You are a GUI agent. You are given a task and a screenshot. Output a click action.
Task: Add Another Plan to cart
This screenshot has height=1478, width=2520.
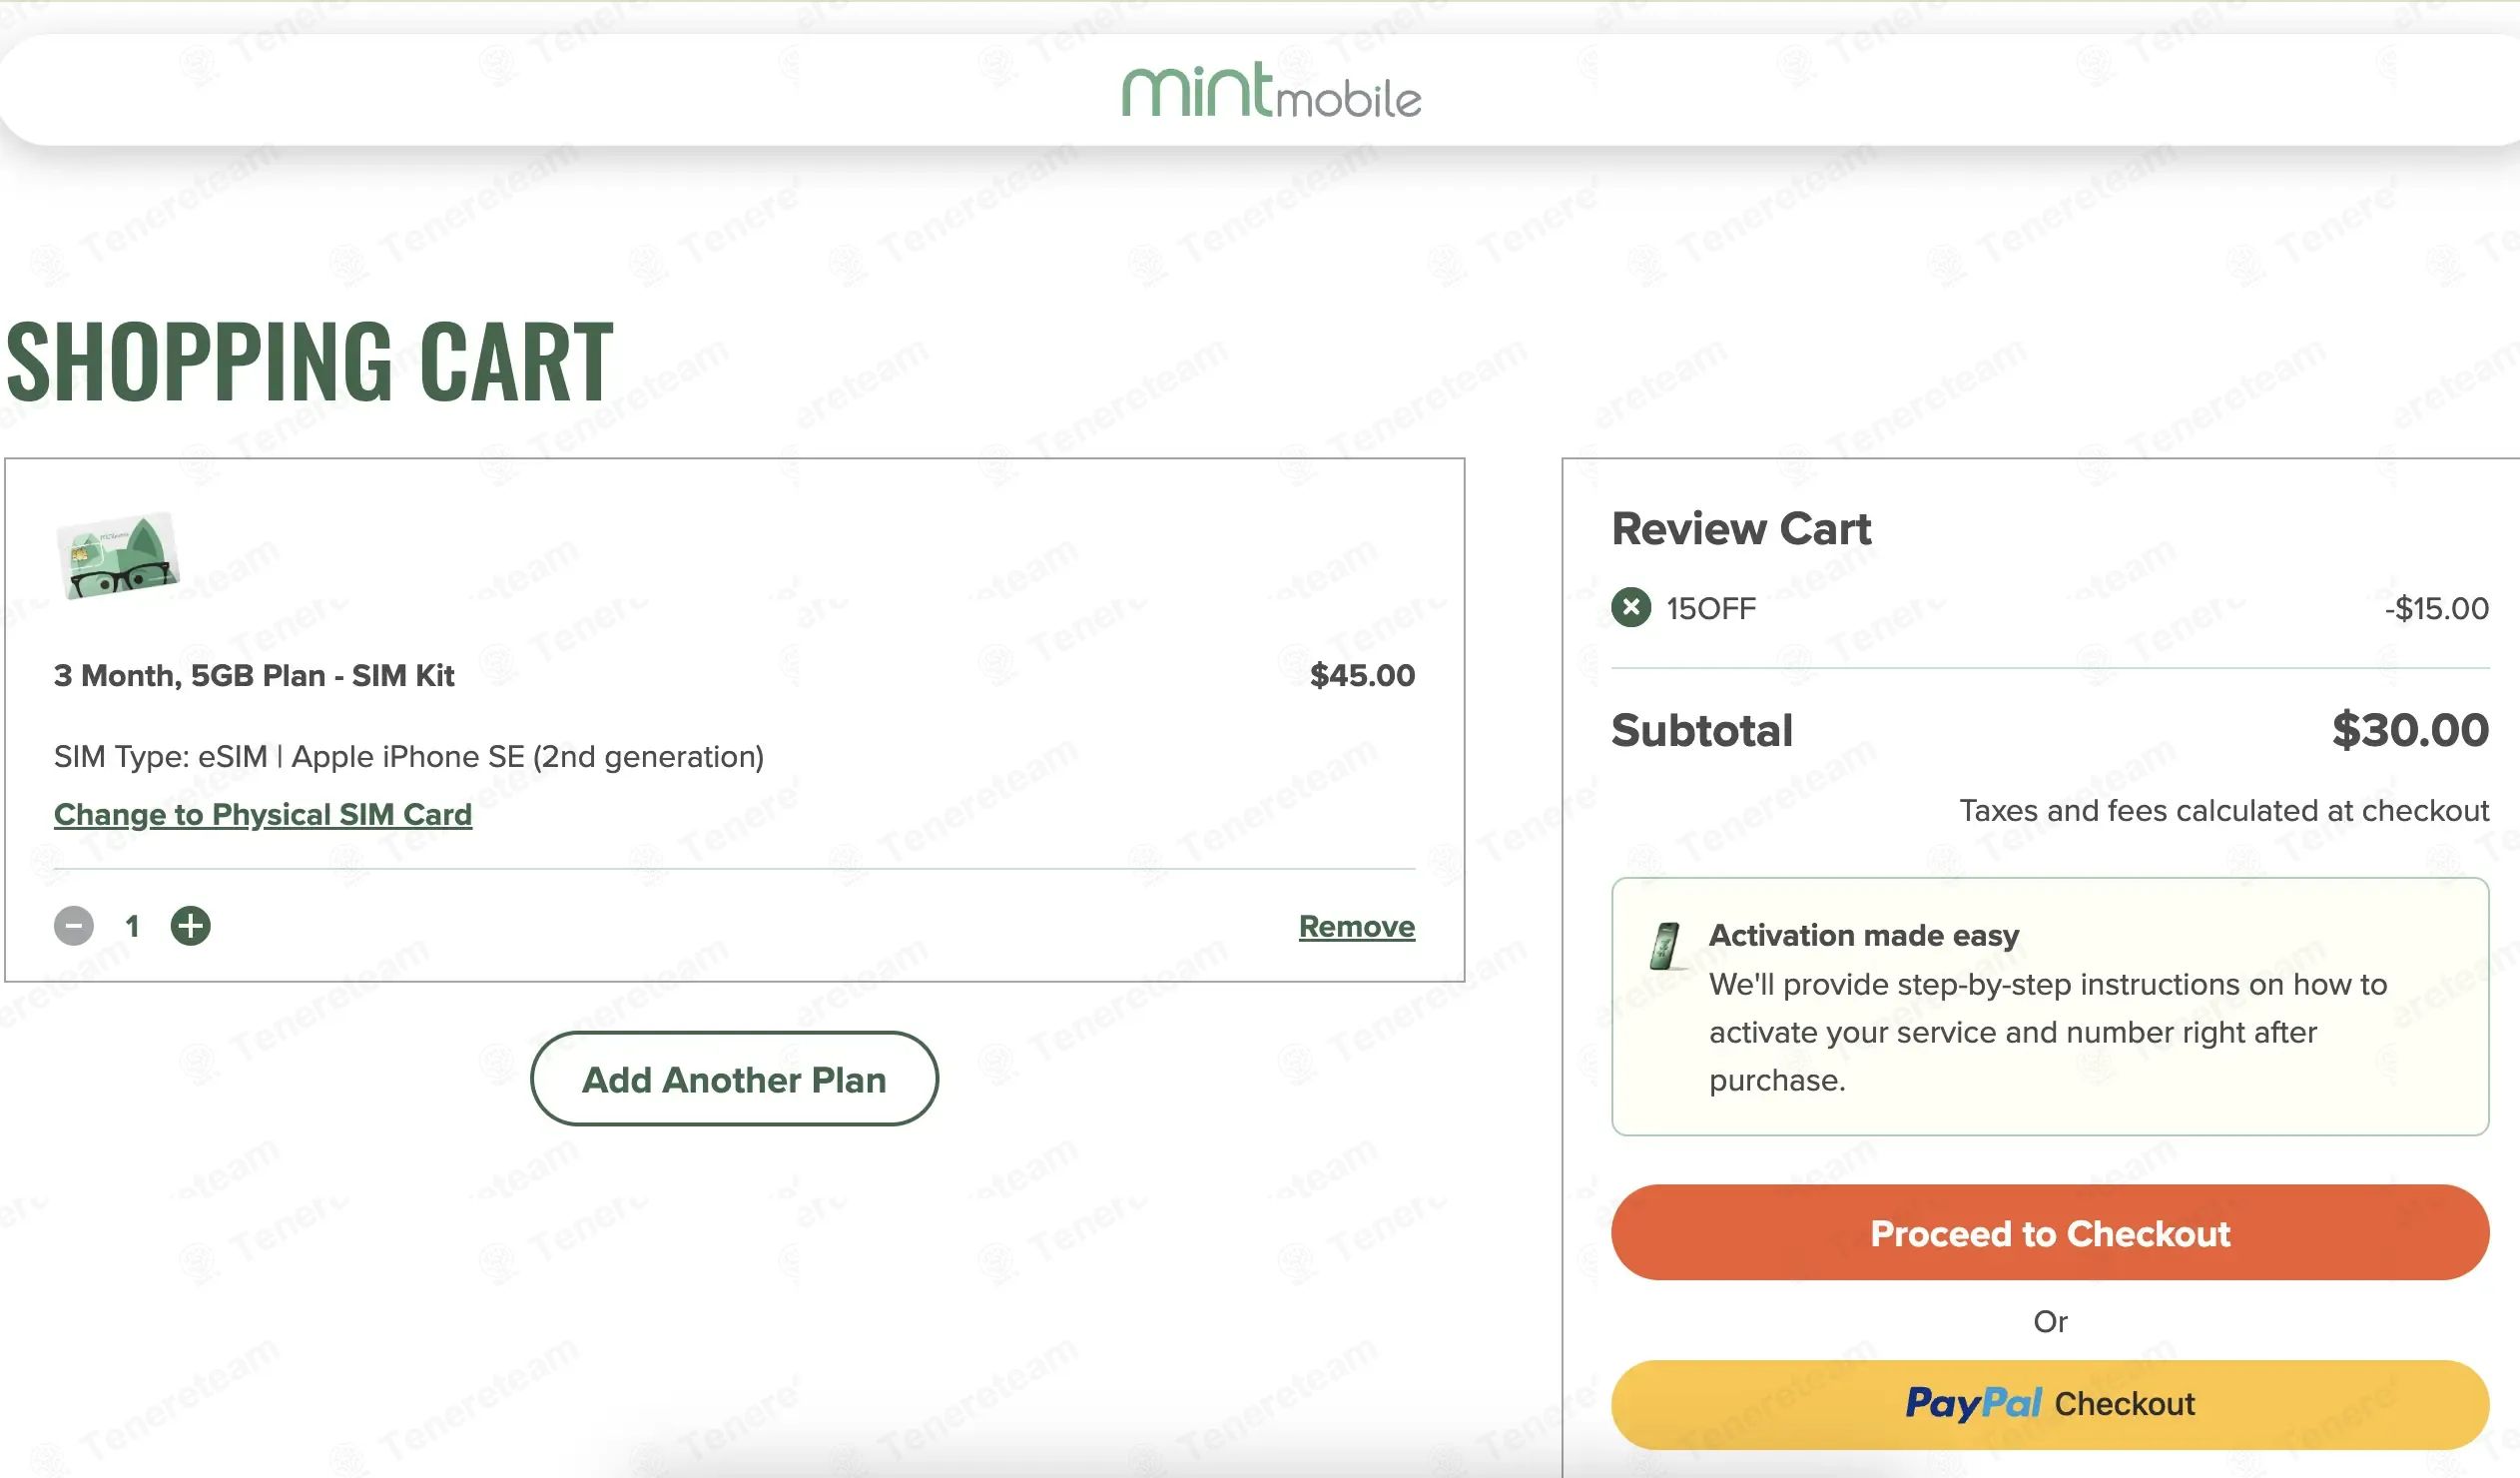coord(734,1079)
